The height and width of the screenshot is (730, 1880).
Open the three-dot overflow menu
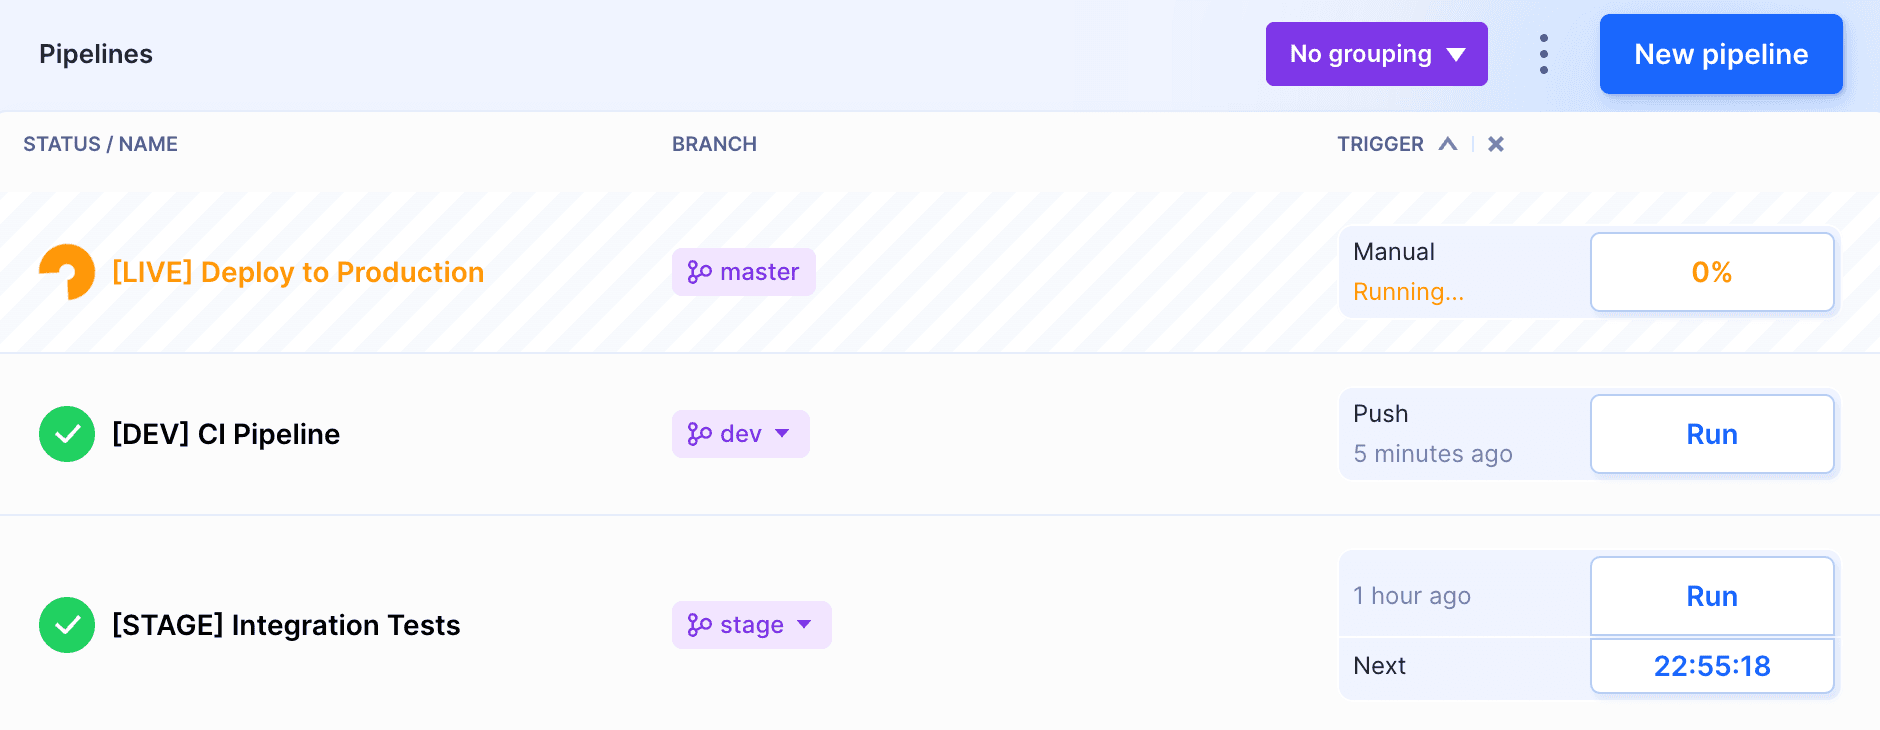[x=1543, y=54]
